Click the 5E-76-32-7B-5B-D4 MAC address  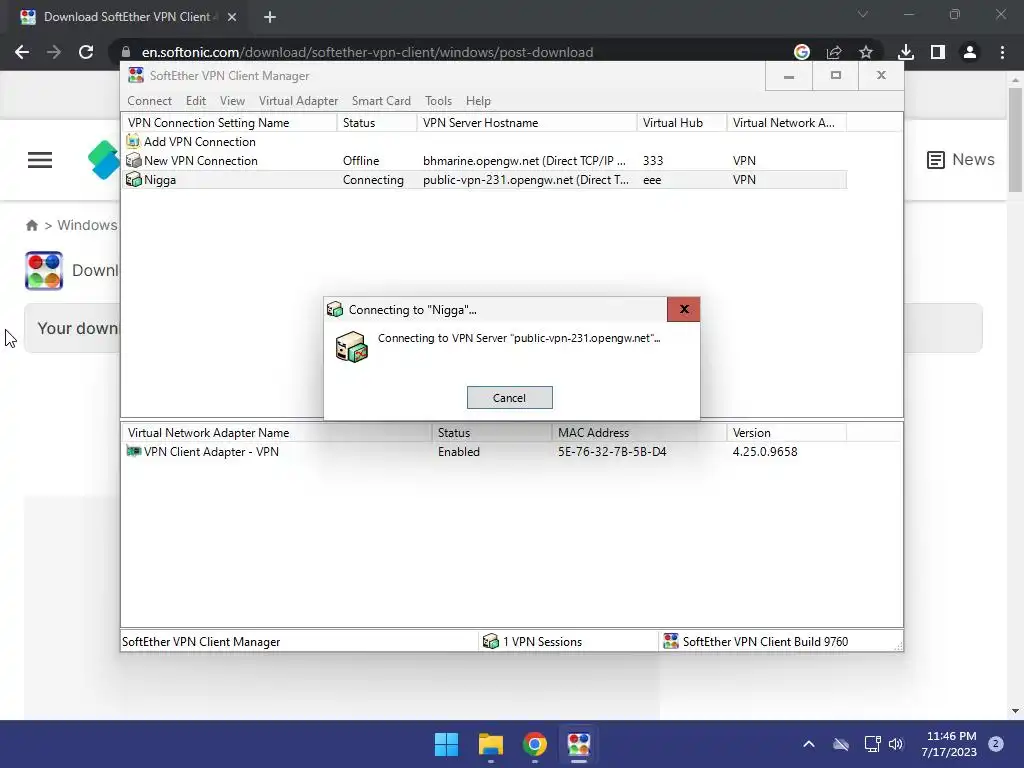[x=612, y=451]
